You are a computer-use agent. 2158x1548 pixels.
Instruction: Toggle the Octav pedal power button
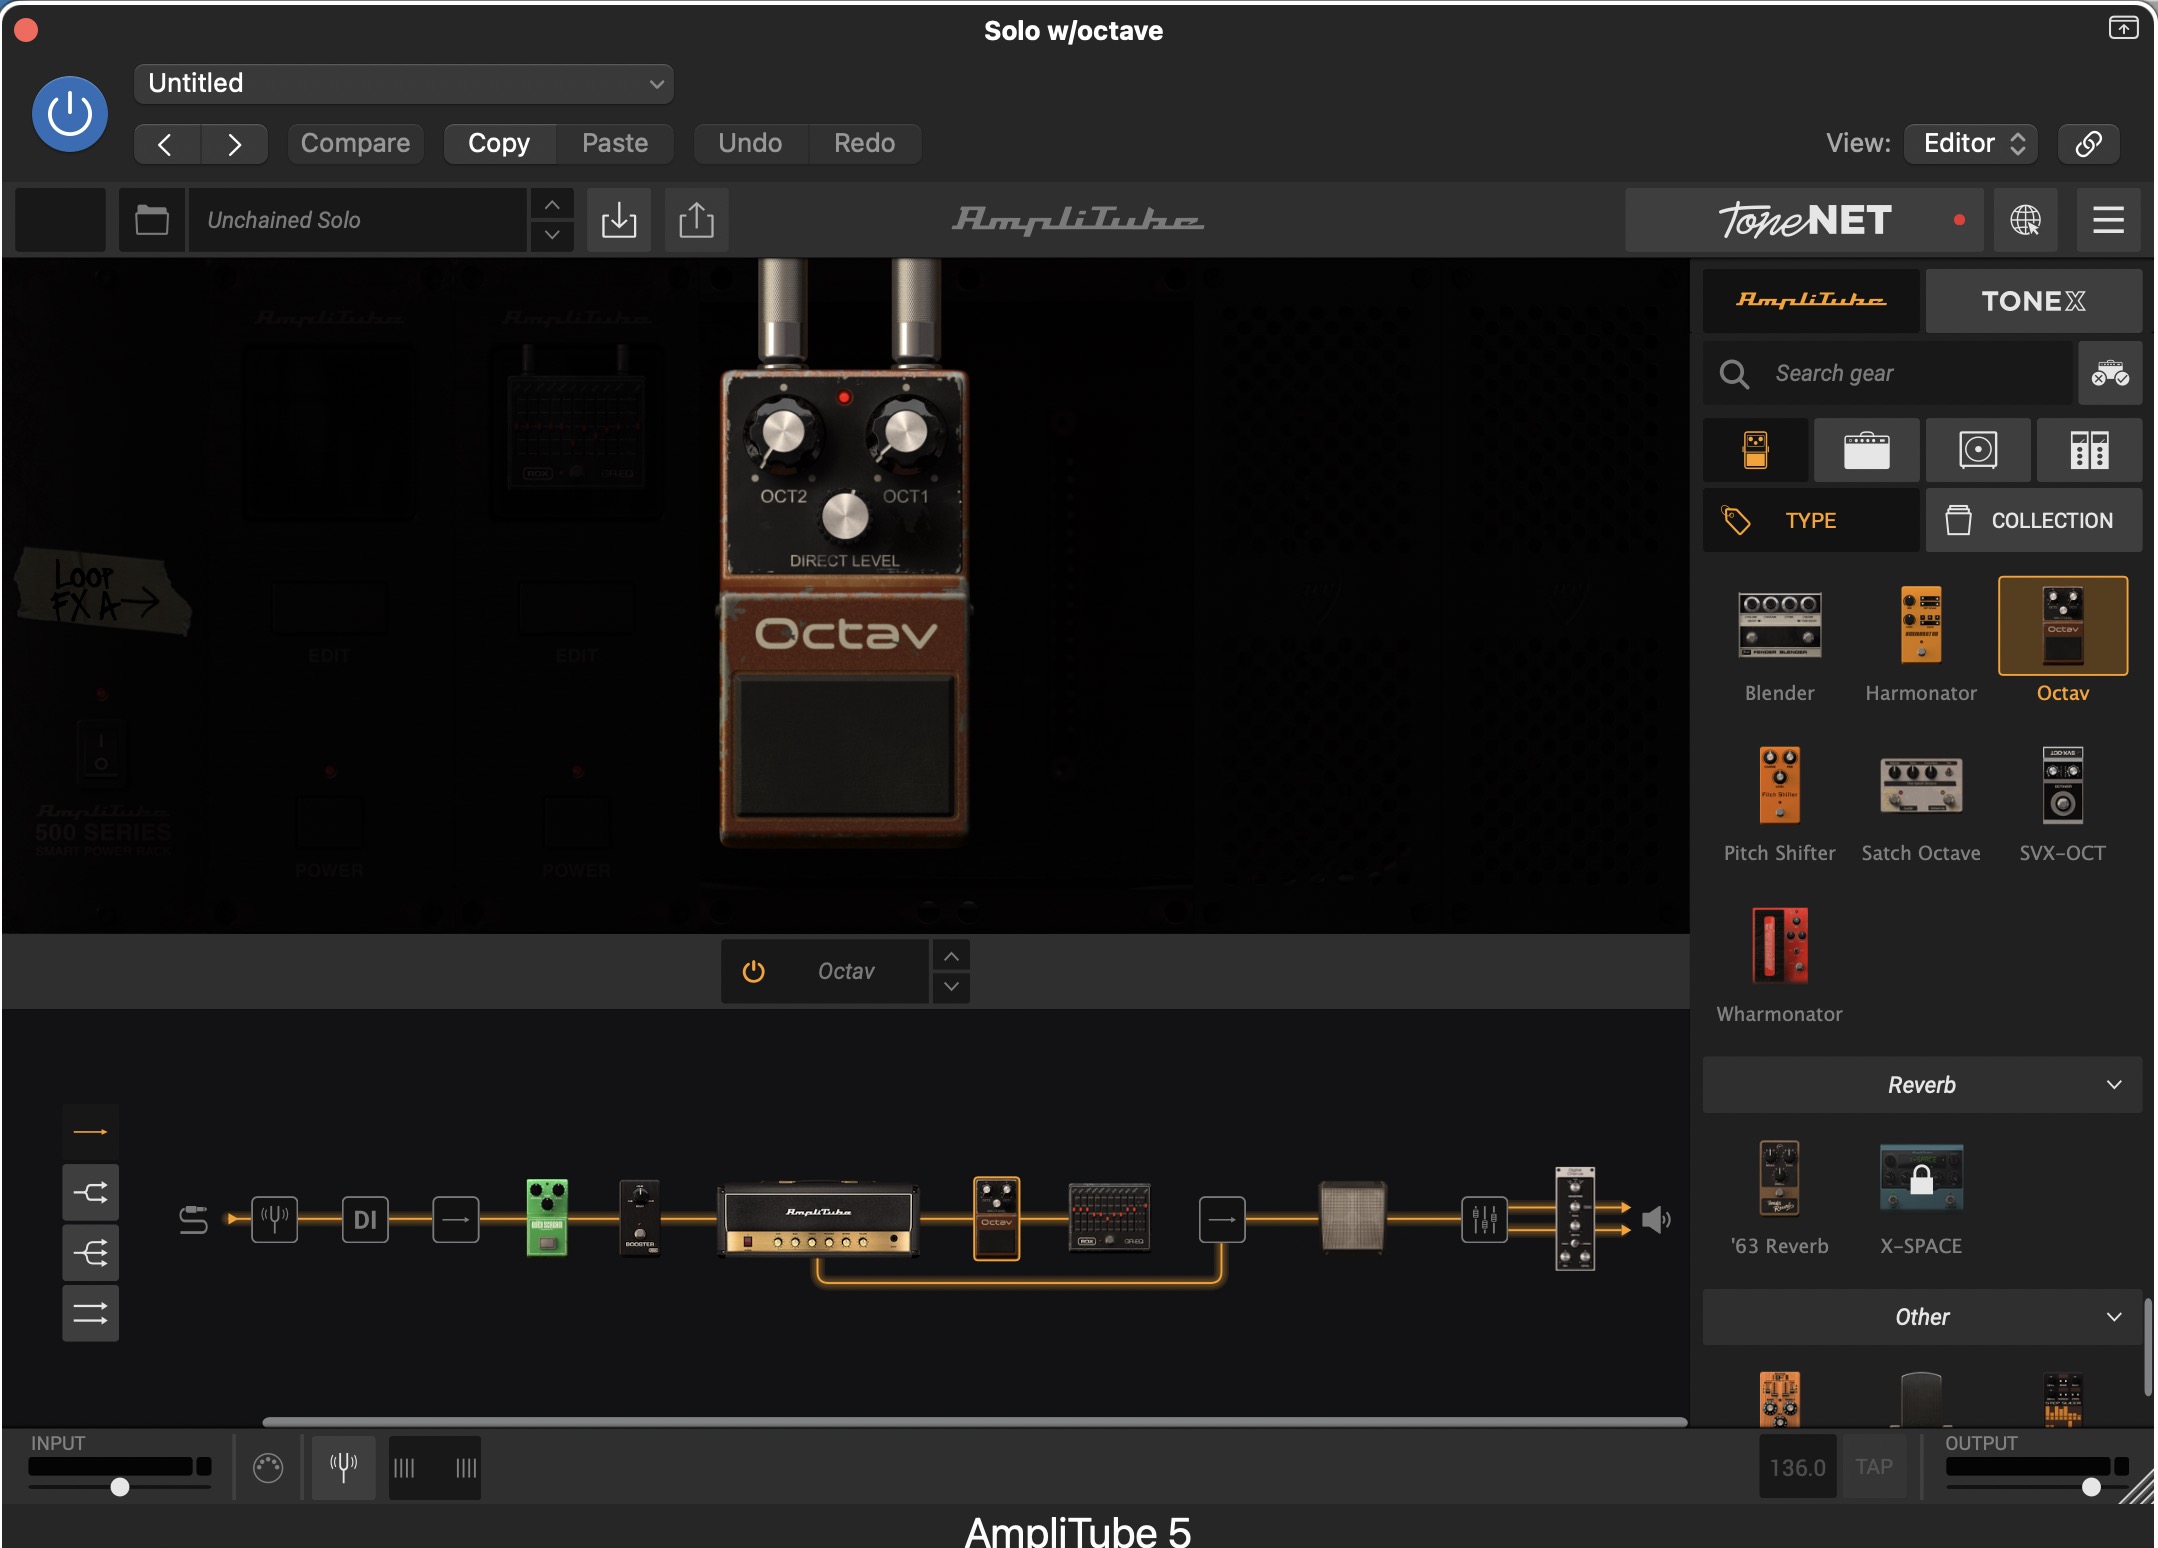(x=754, y=971)
